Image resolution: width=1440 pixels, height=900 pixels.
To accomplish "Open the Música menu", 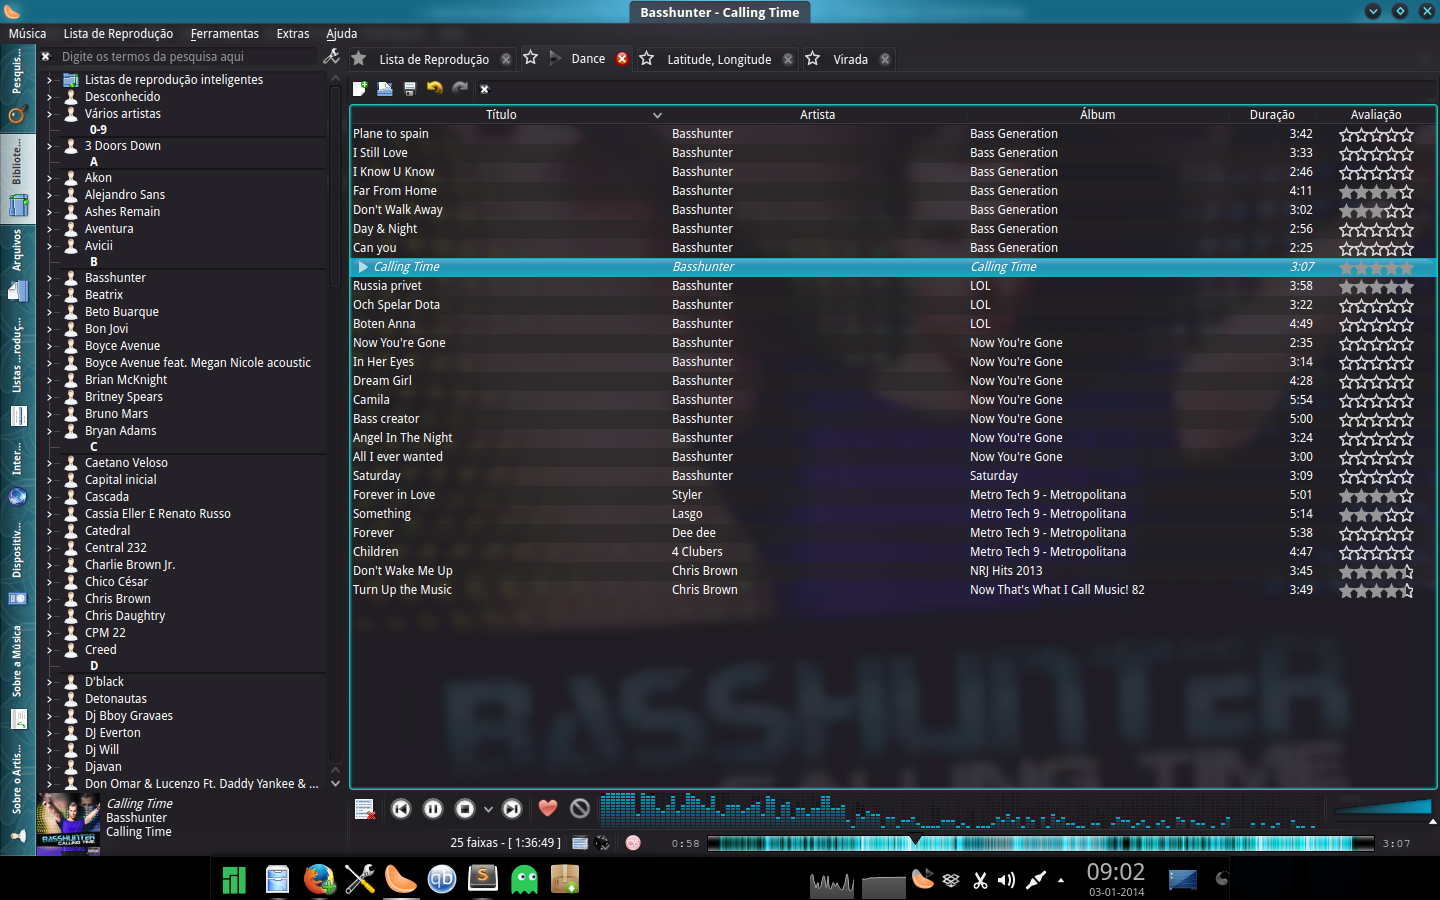I will click(27, 34).
